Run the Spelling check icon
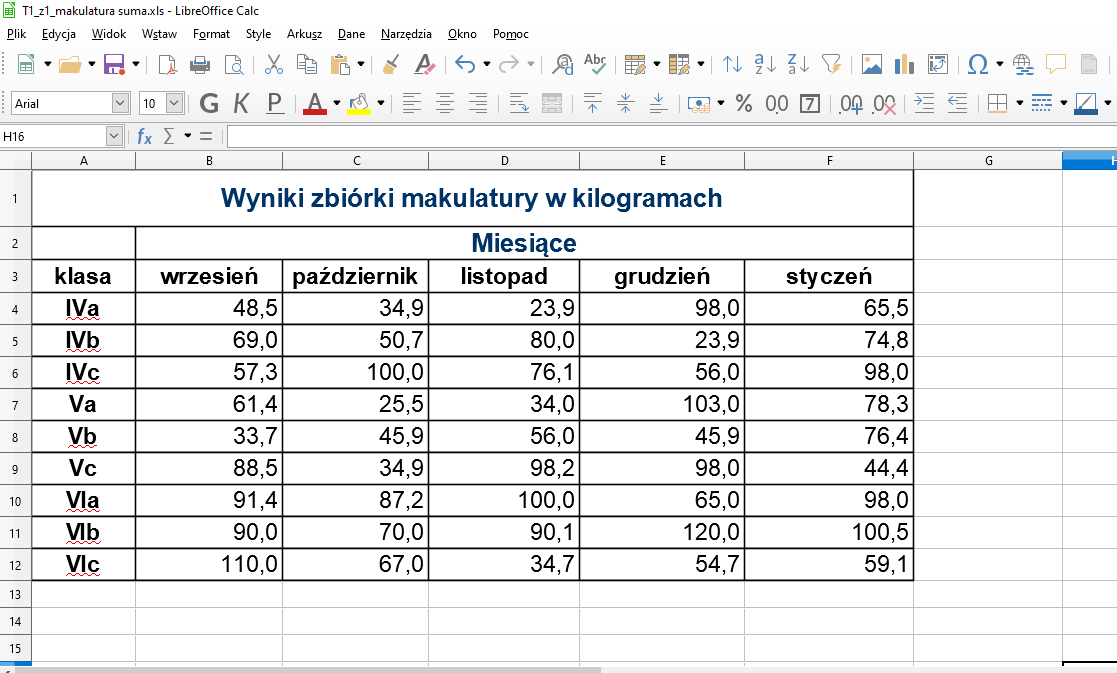The height and width of the screenshot is (673, 1117). pyautogui.click(x=595, y=65)
